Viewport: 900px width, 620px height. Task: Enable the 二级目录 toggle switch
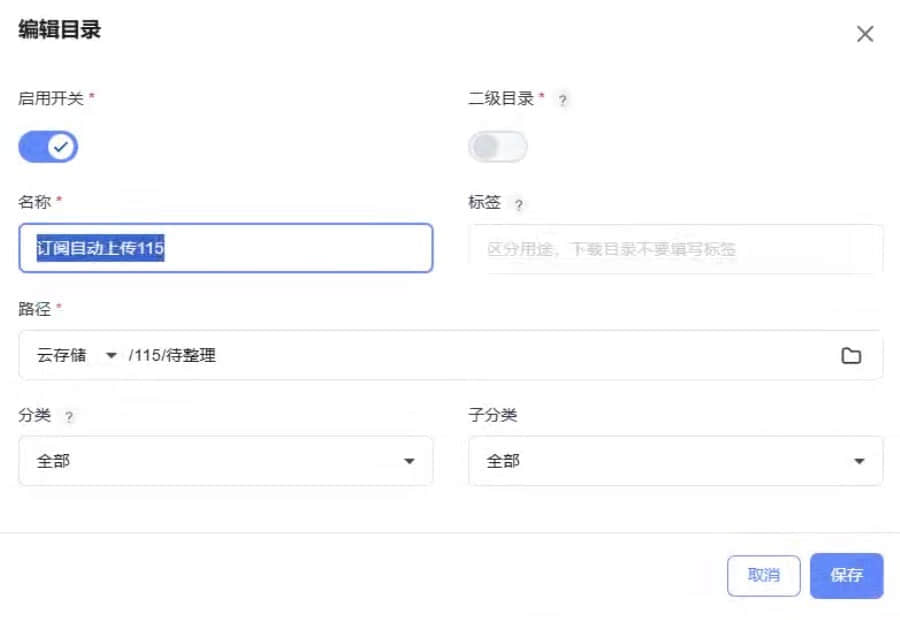coord(497,147)
